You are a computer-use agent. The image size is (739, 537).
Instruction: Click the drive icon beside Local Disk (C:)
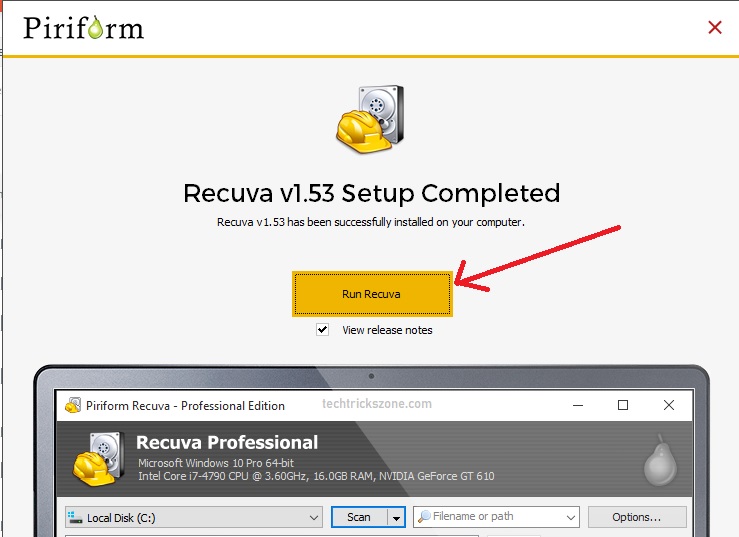(x=75, y=518)
